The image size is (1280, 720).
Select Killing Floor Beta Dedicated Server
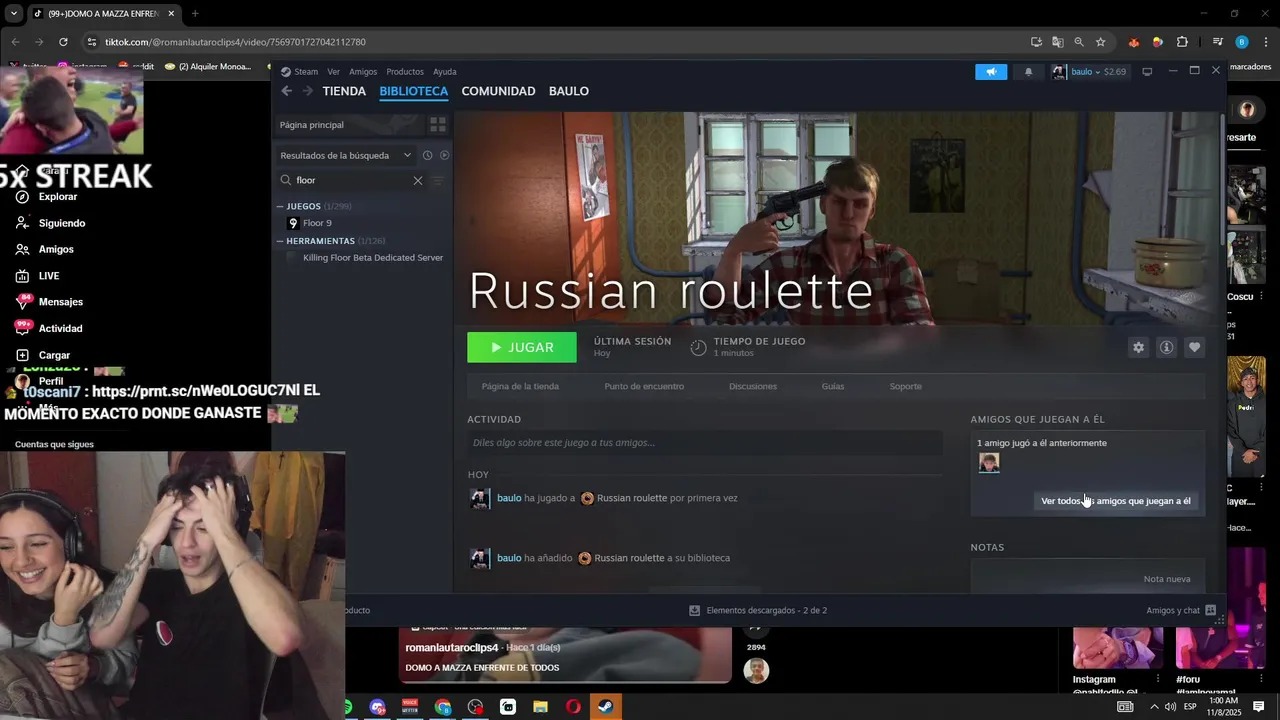[x=373, y=258]
